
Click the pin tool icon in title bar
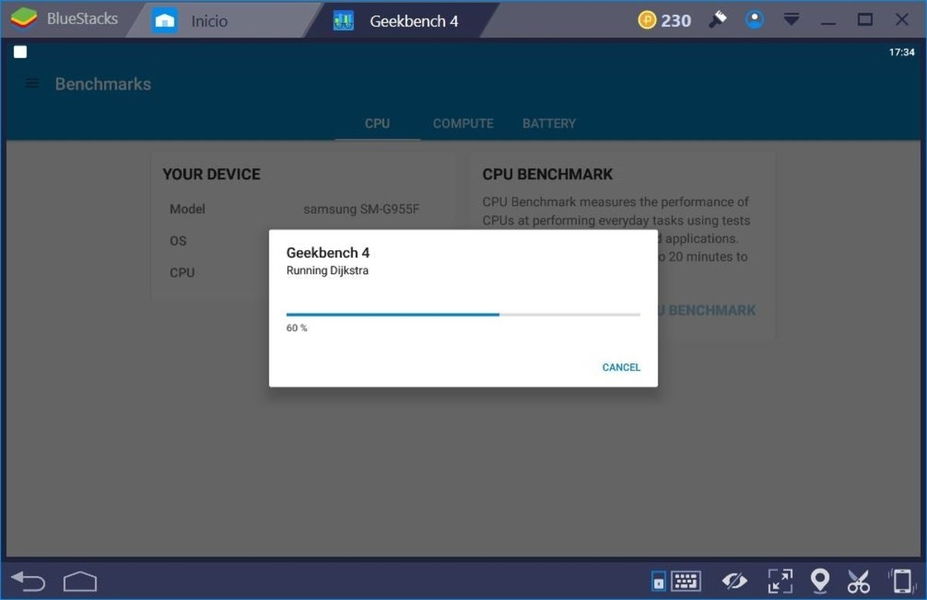pos(718,20)
